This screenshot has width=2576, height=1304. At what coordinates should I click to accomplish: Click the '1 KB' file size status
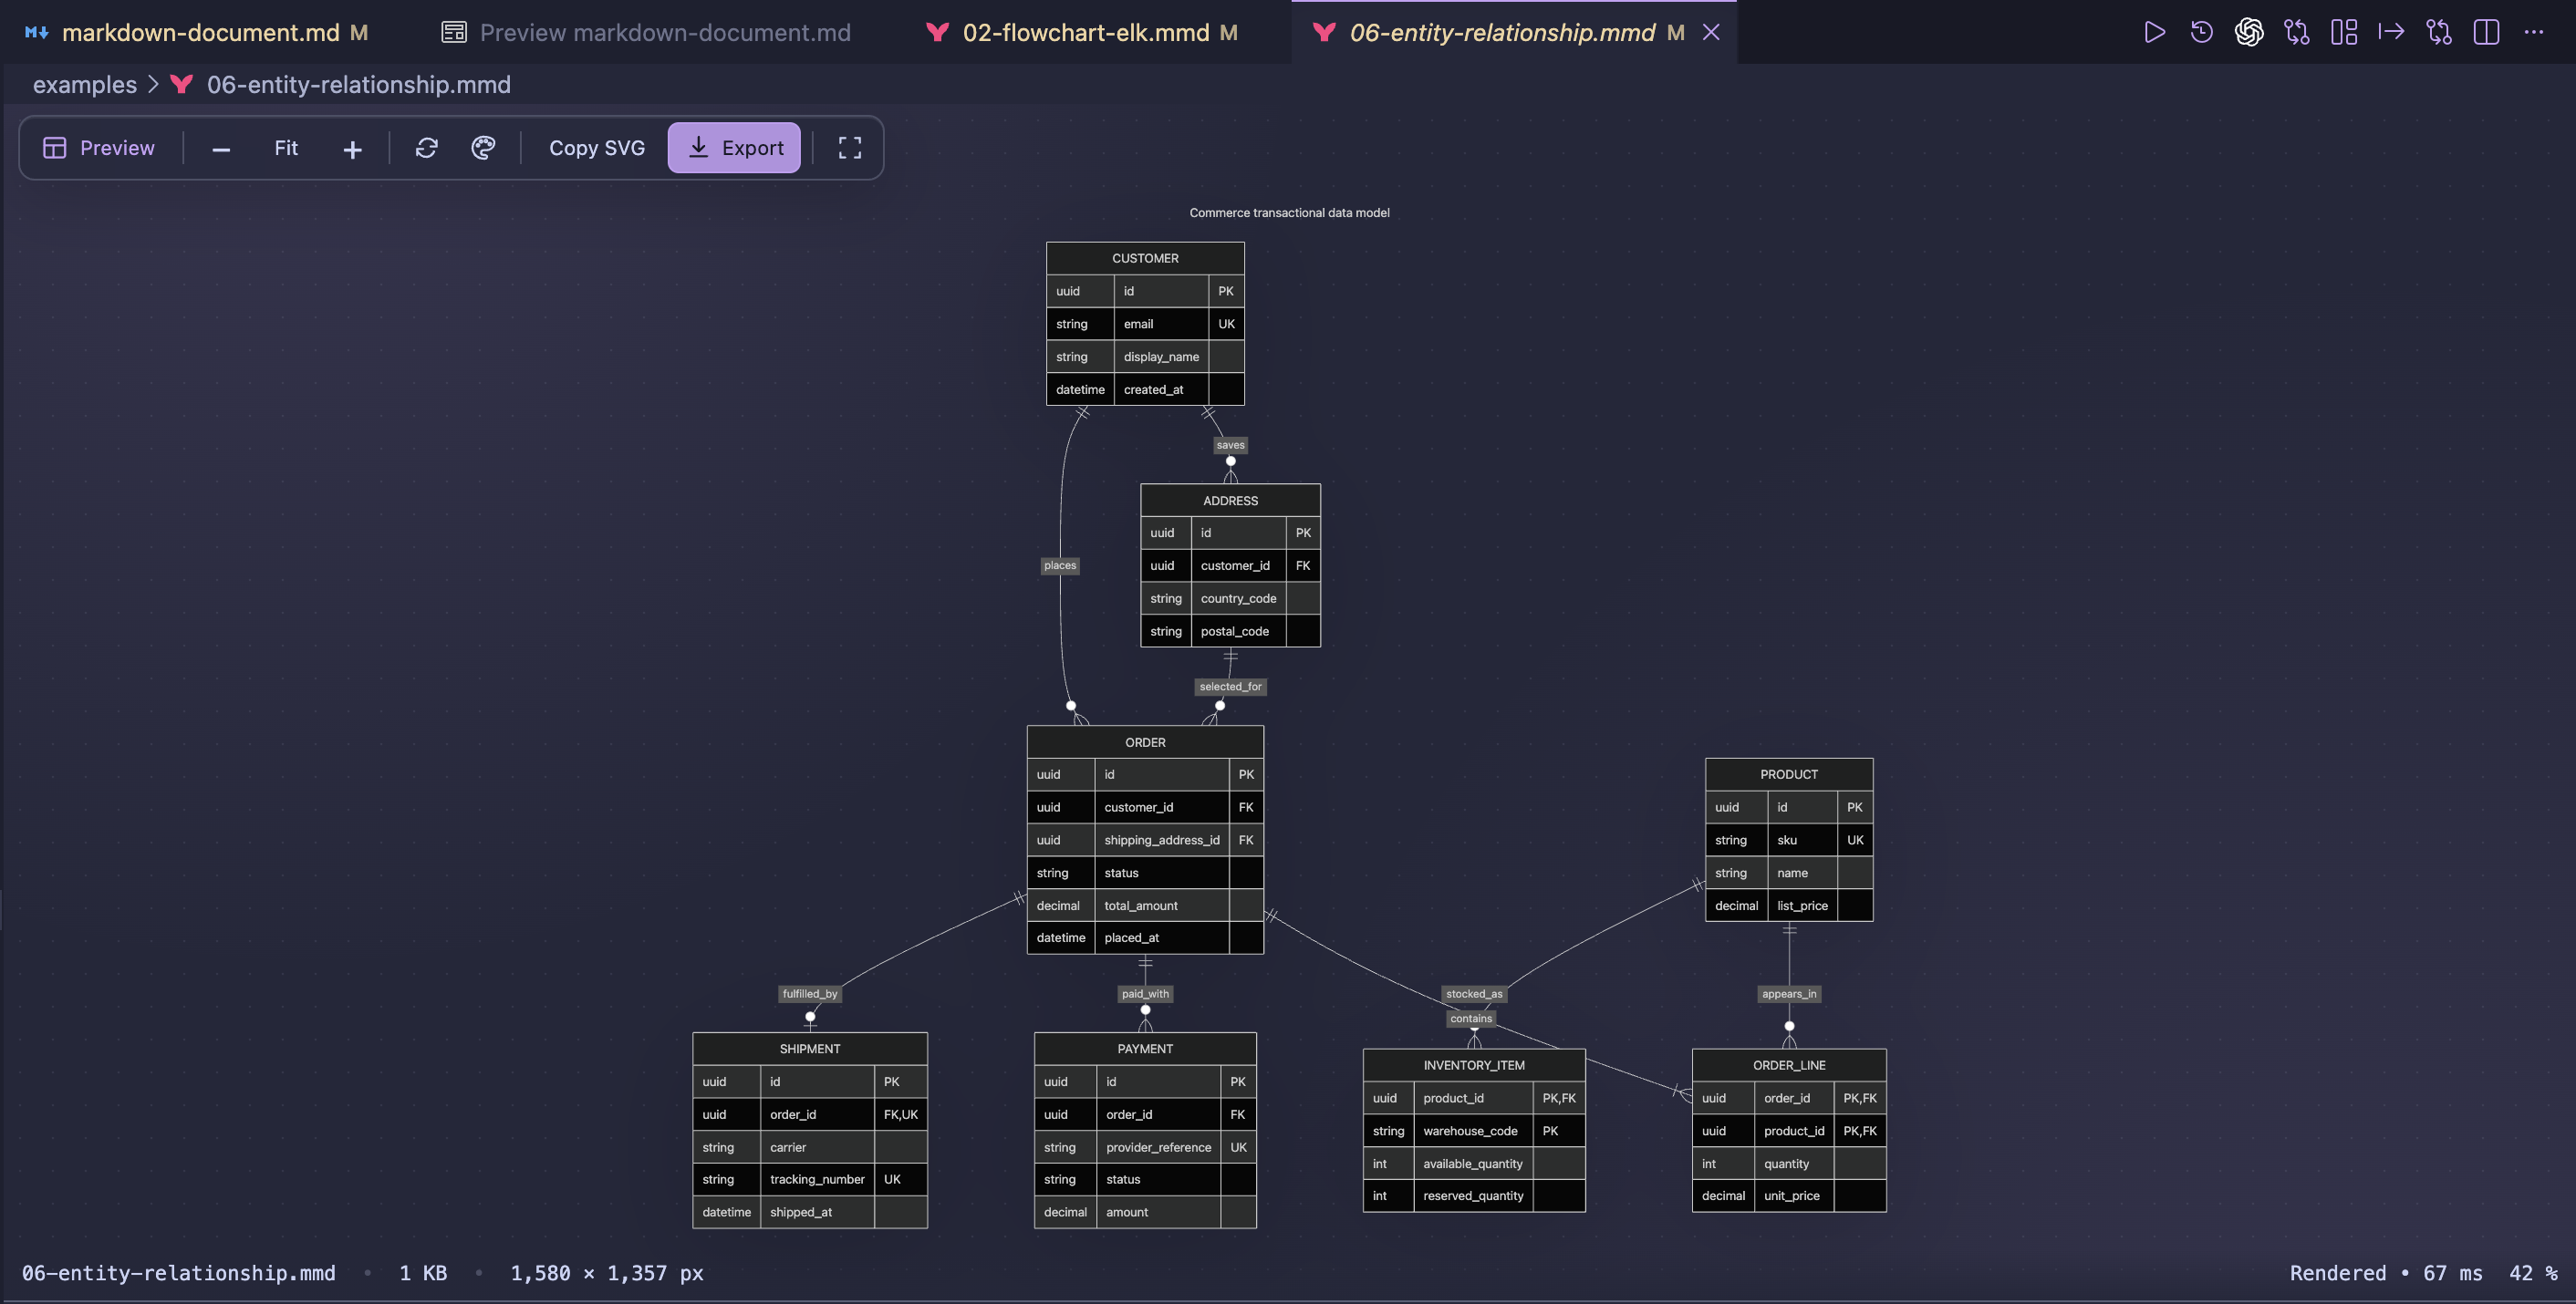click(x=423, y=1272)
